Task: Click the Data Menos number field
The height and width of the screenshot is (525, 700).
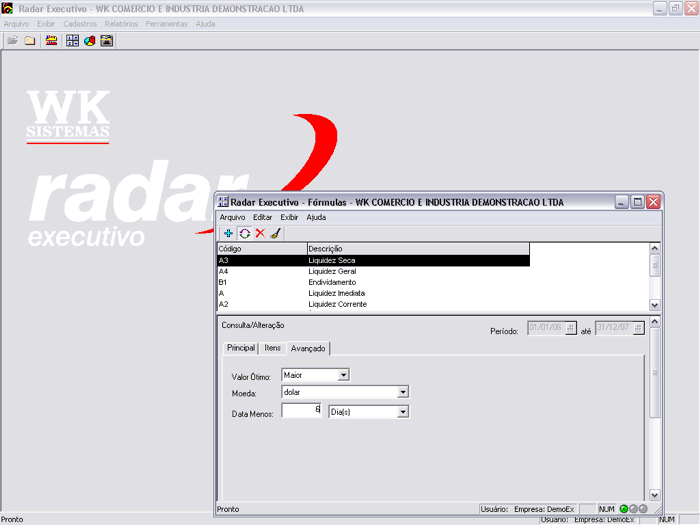Action: [301, 411]
